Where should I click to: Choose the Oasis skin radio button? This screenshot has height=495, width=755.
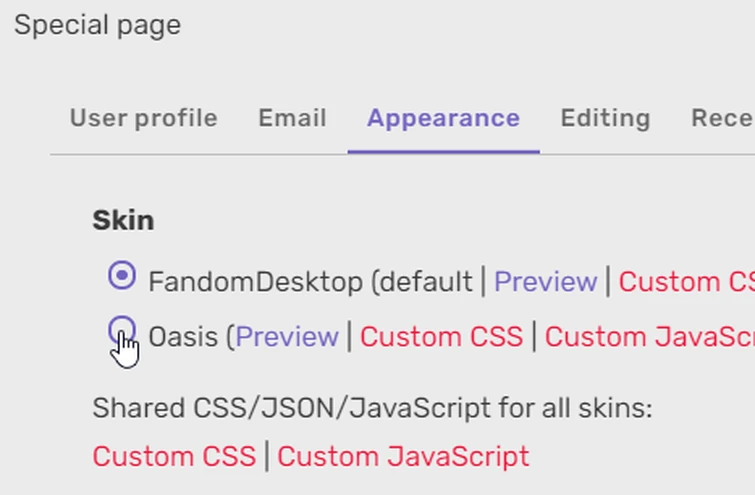point(122,330)
